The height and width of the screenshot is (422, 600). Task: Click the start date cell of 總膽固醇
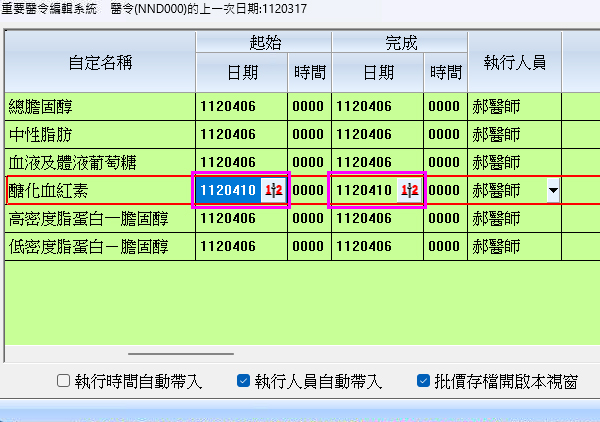tap(241, 106)
